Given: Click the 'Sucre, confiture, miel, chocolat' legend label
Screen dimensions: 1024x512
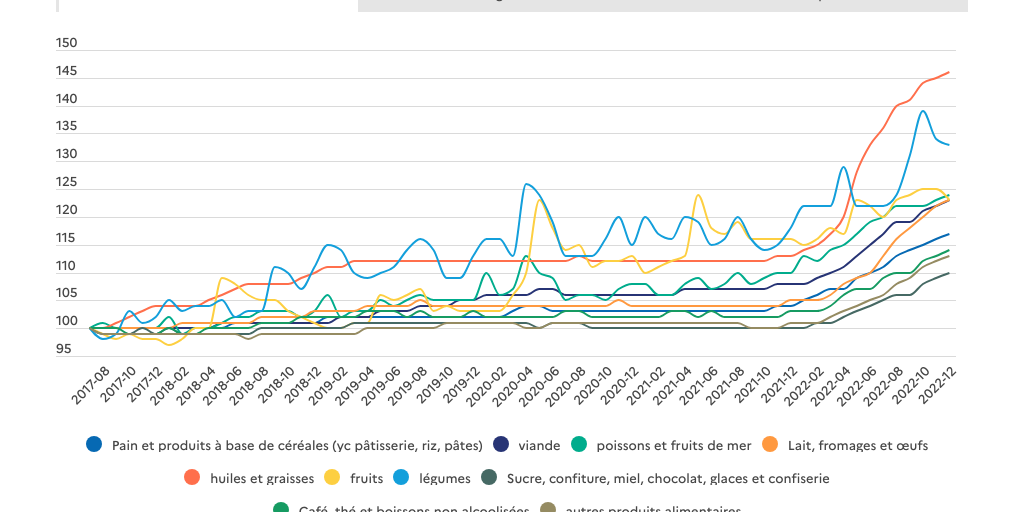Looking at the screenshot, I should pyautogui.click(x=668, y=479).
